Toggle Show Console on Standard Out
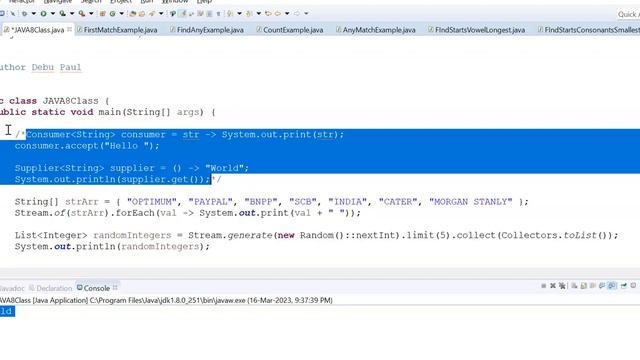 (602, 286)
